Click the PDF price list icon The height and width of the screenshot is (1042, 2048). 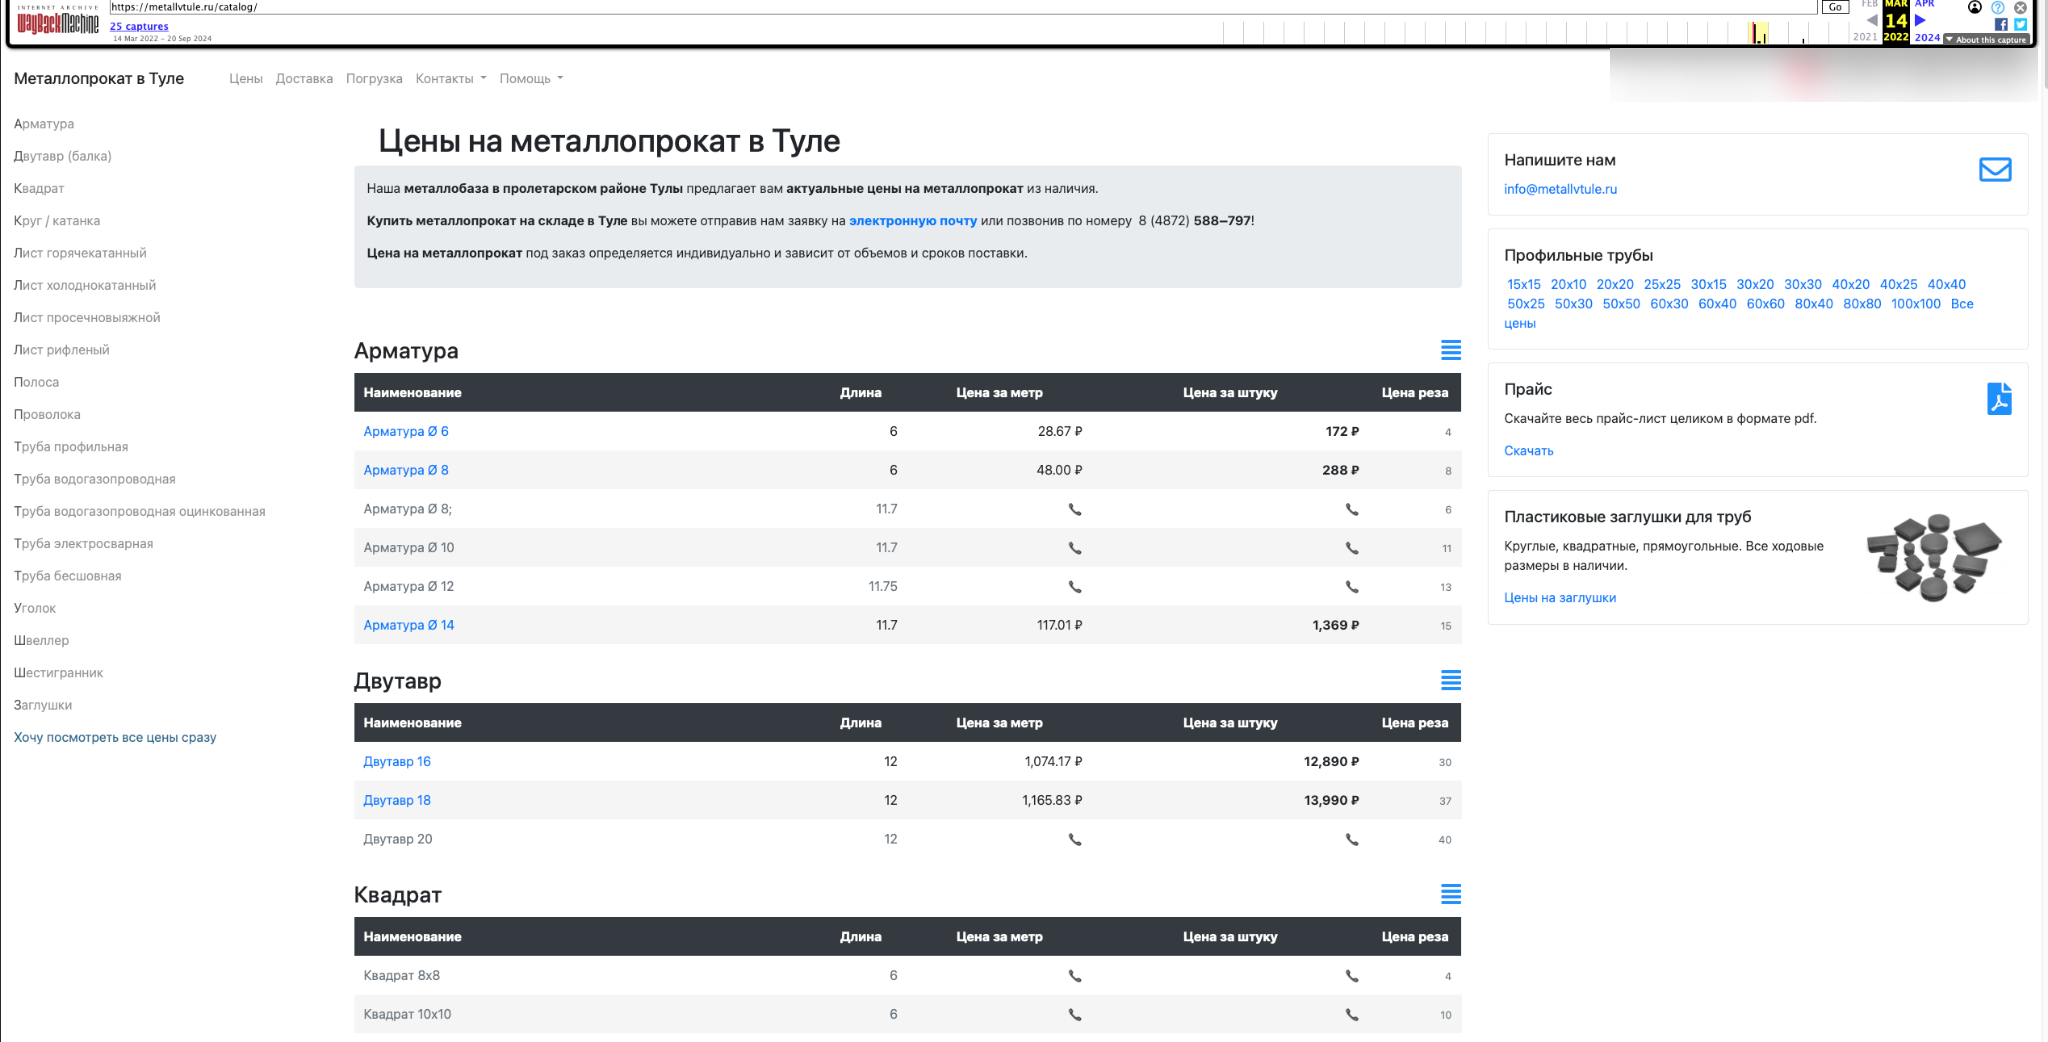tap(1999, 399)
